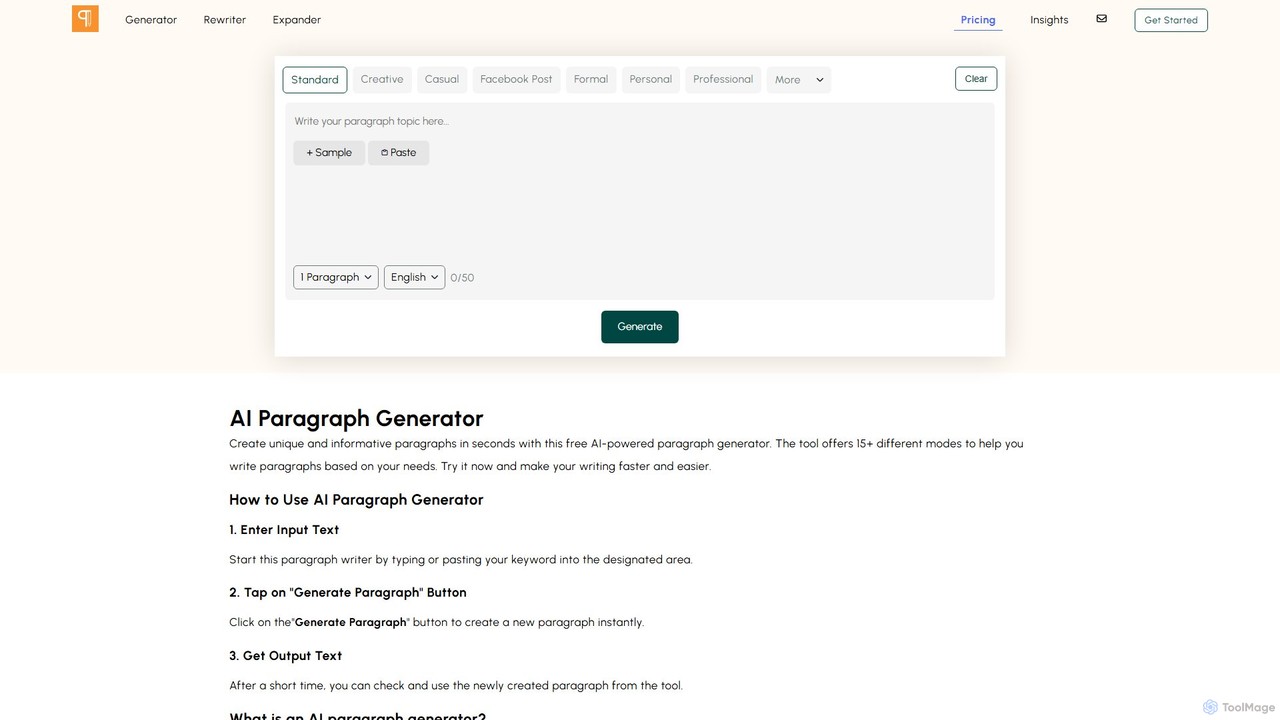This screenshot has width=1280, height=720.
Task: Switch to Formal mode
Action: click(x=591, y=80)
